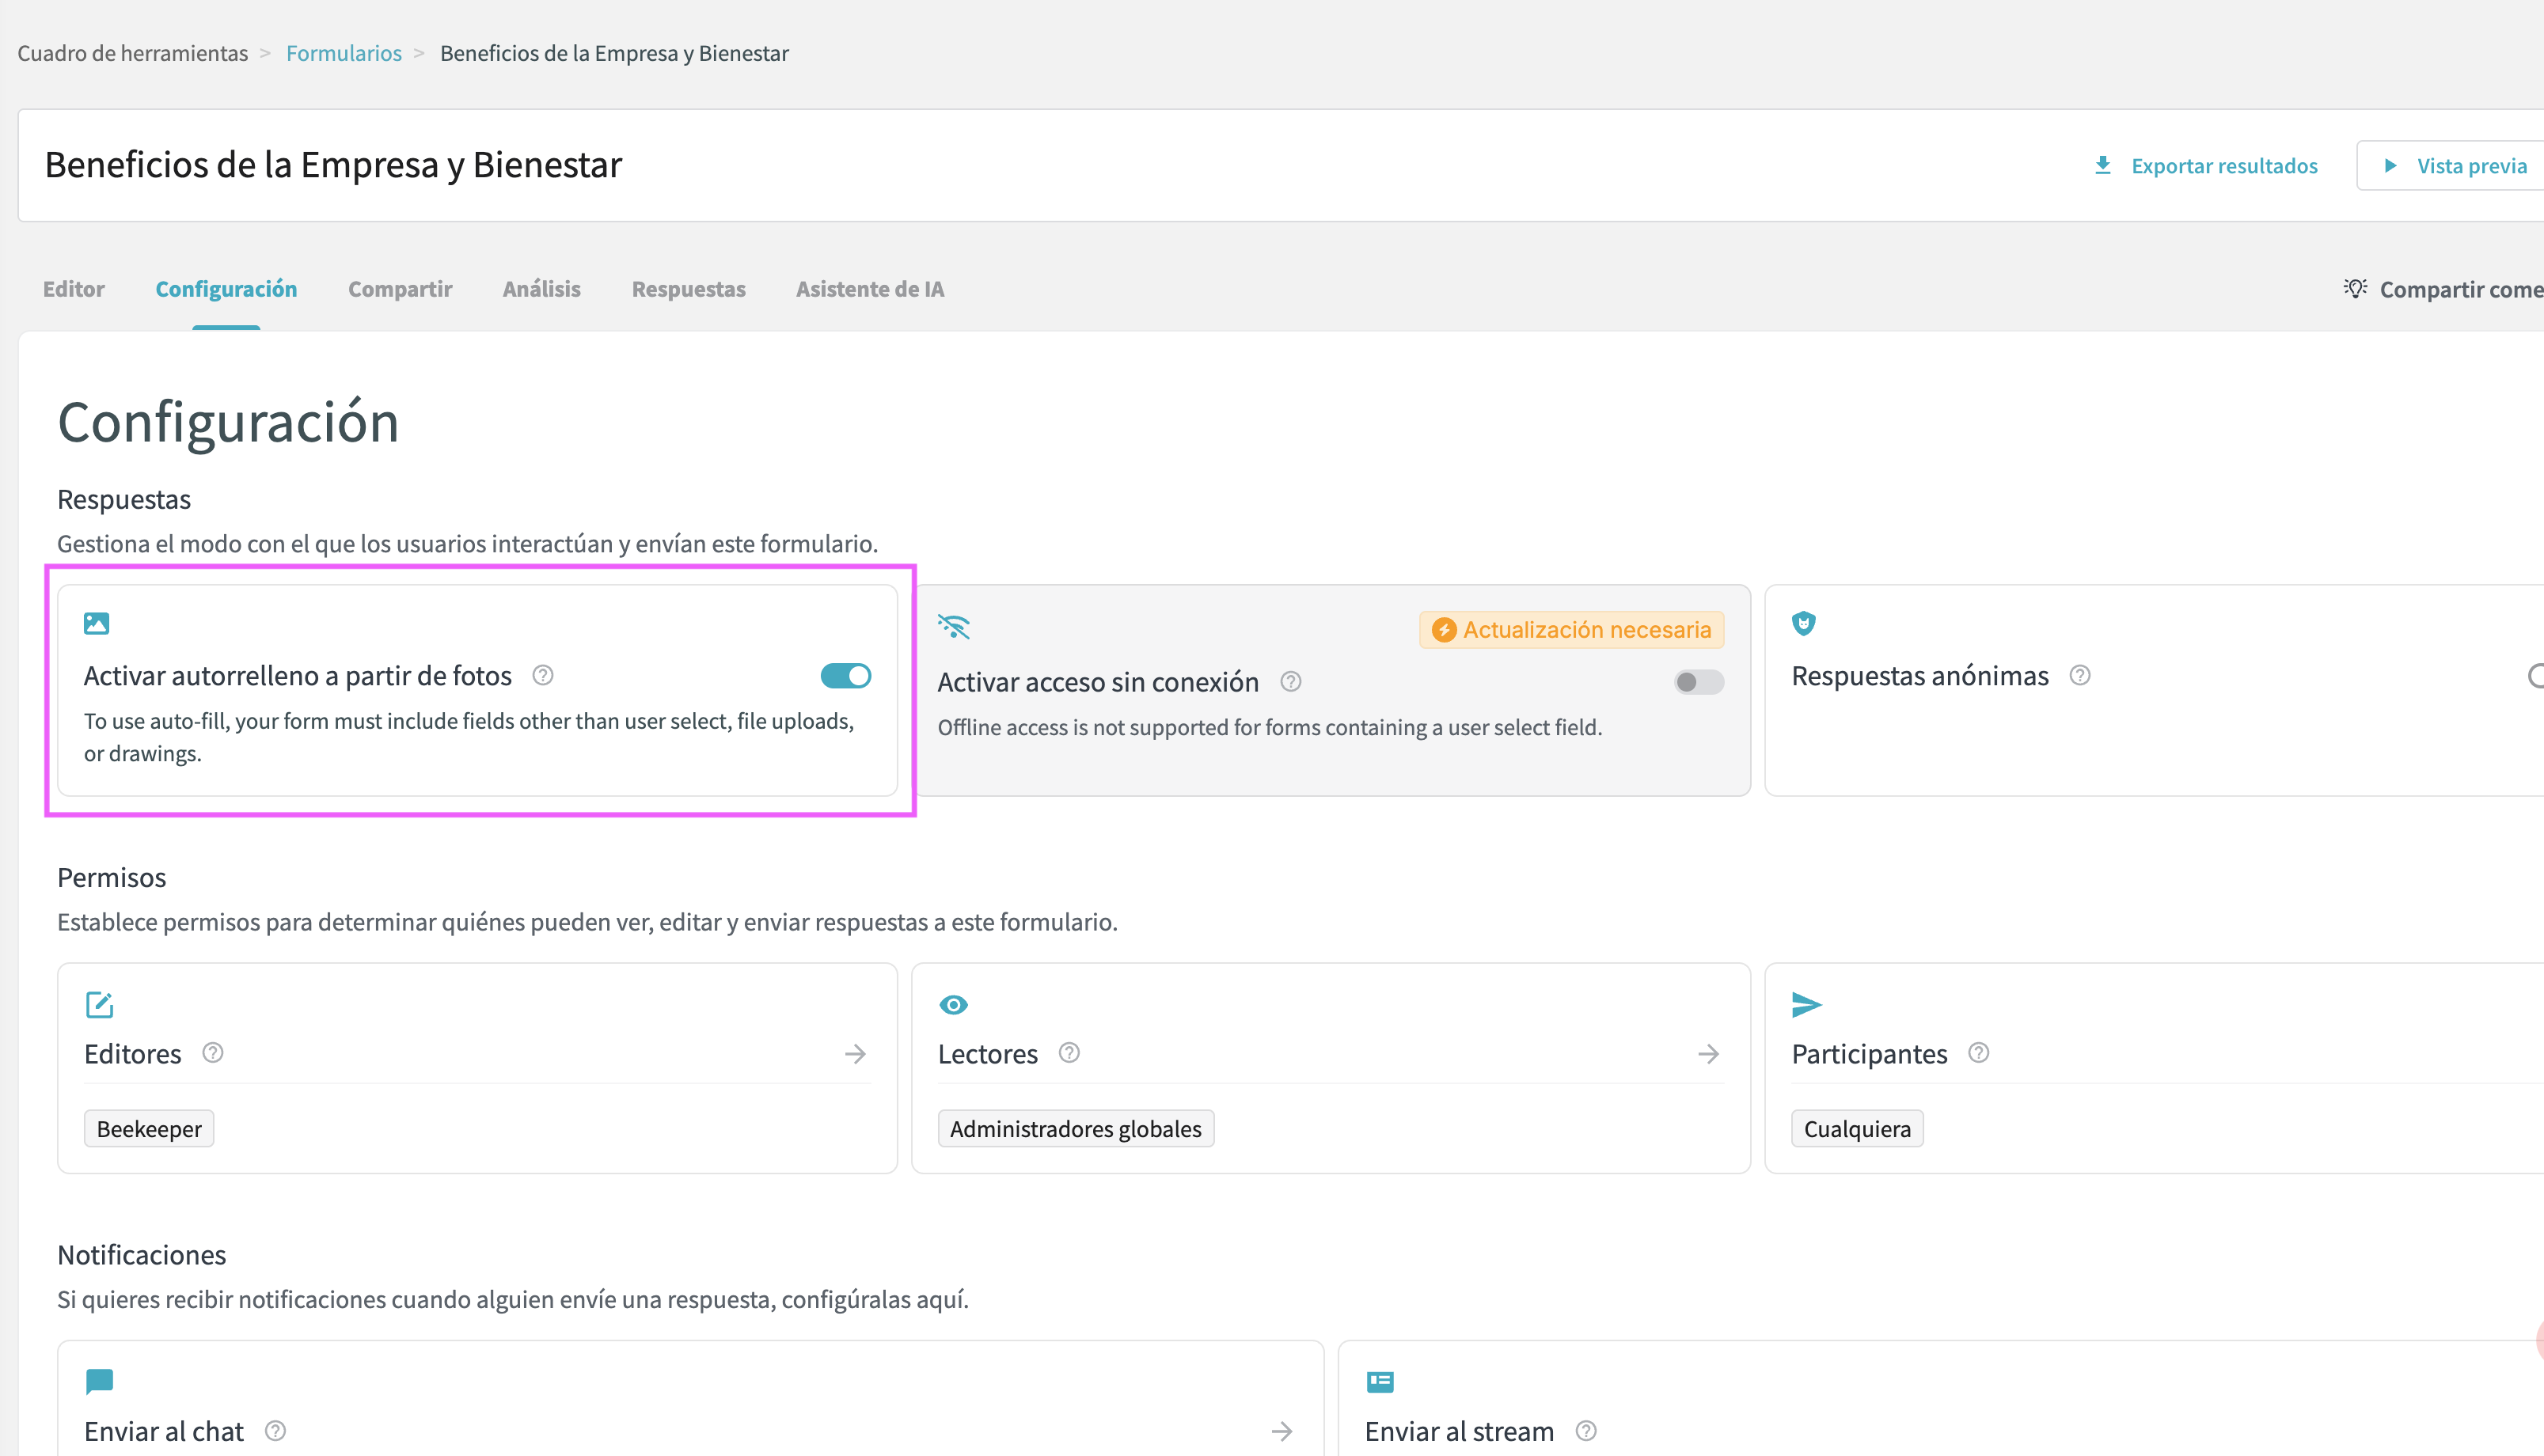Click the Respuestas section heading
The image size is (2544, 1456).
click(124, 499)
